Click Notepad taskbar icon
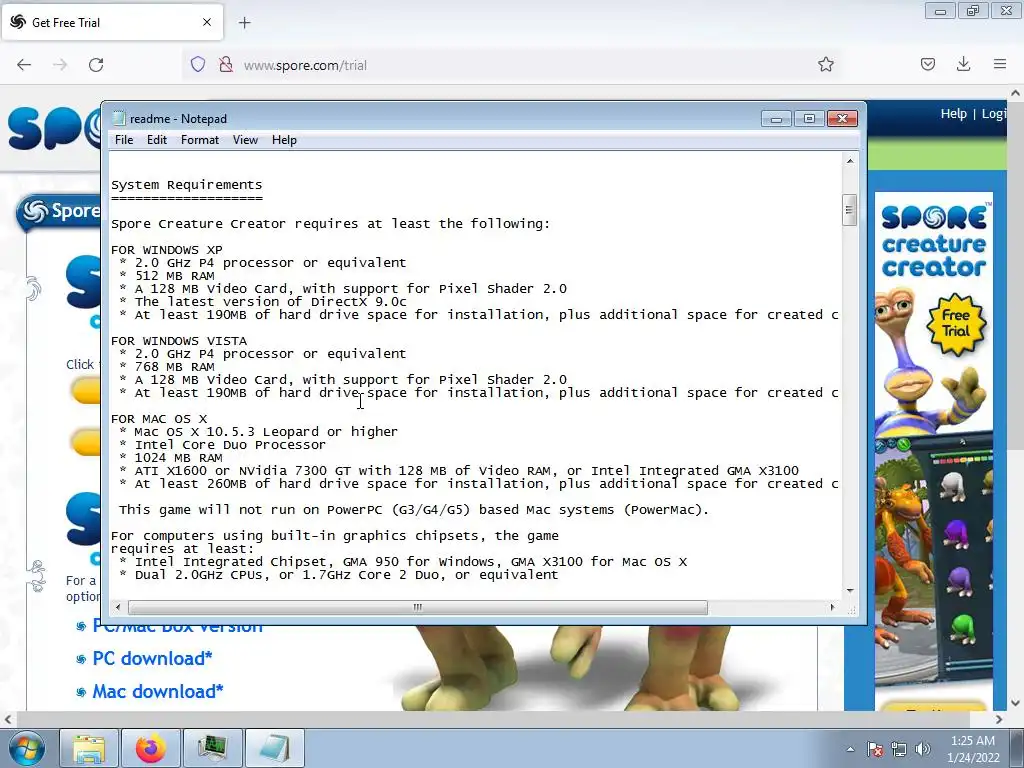The width and height of the screenshot is (1024, 768). [274, 748]
